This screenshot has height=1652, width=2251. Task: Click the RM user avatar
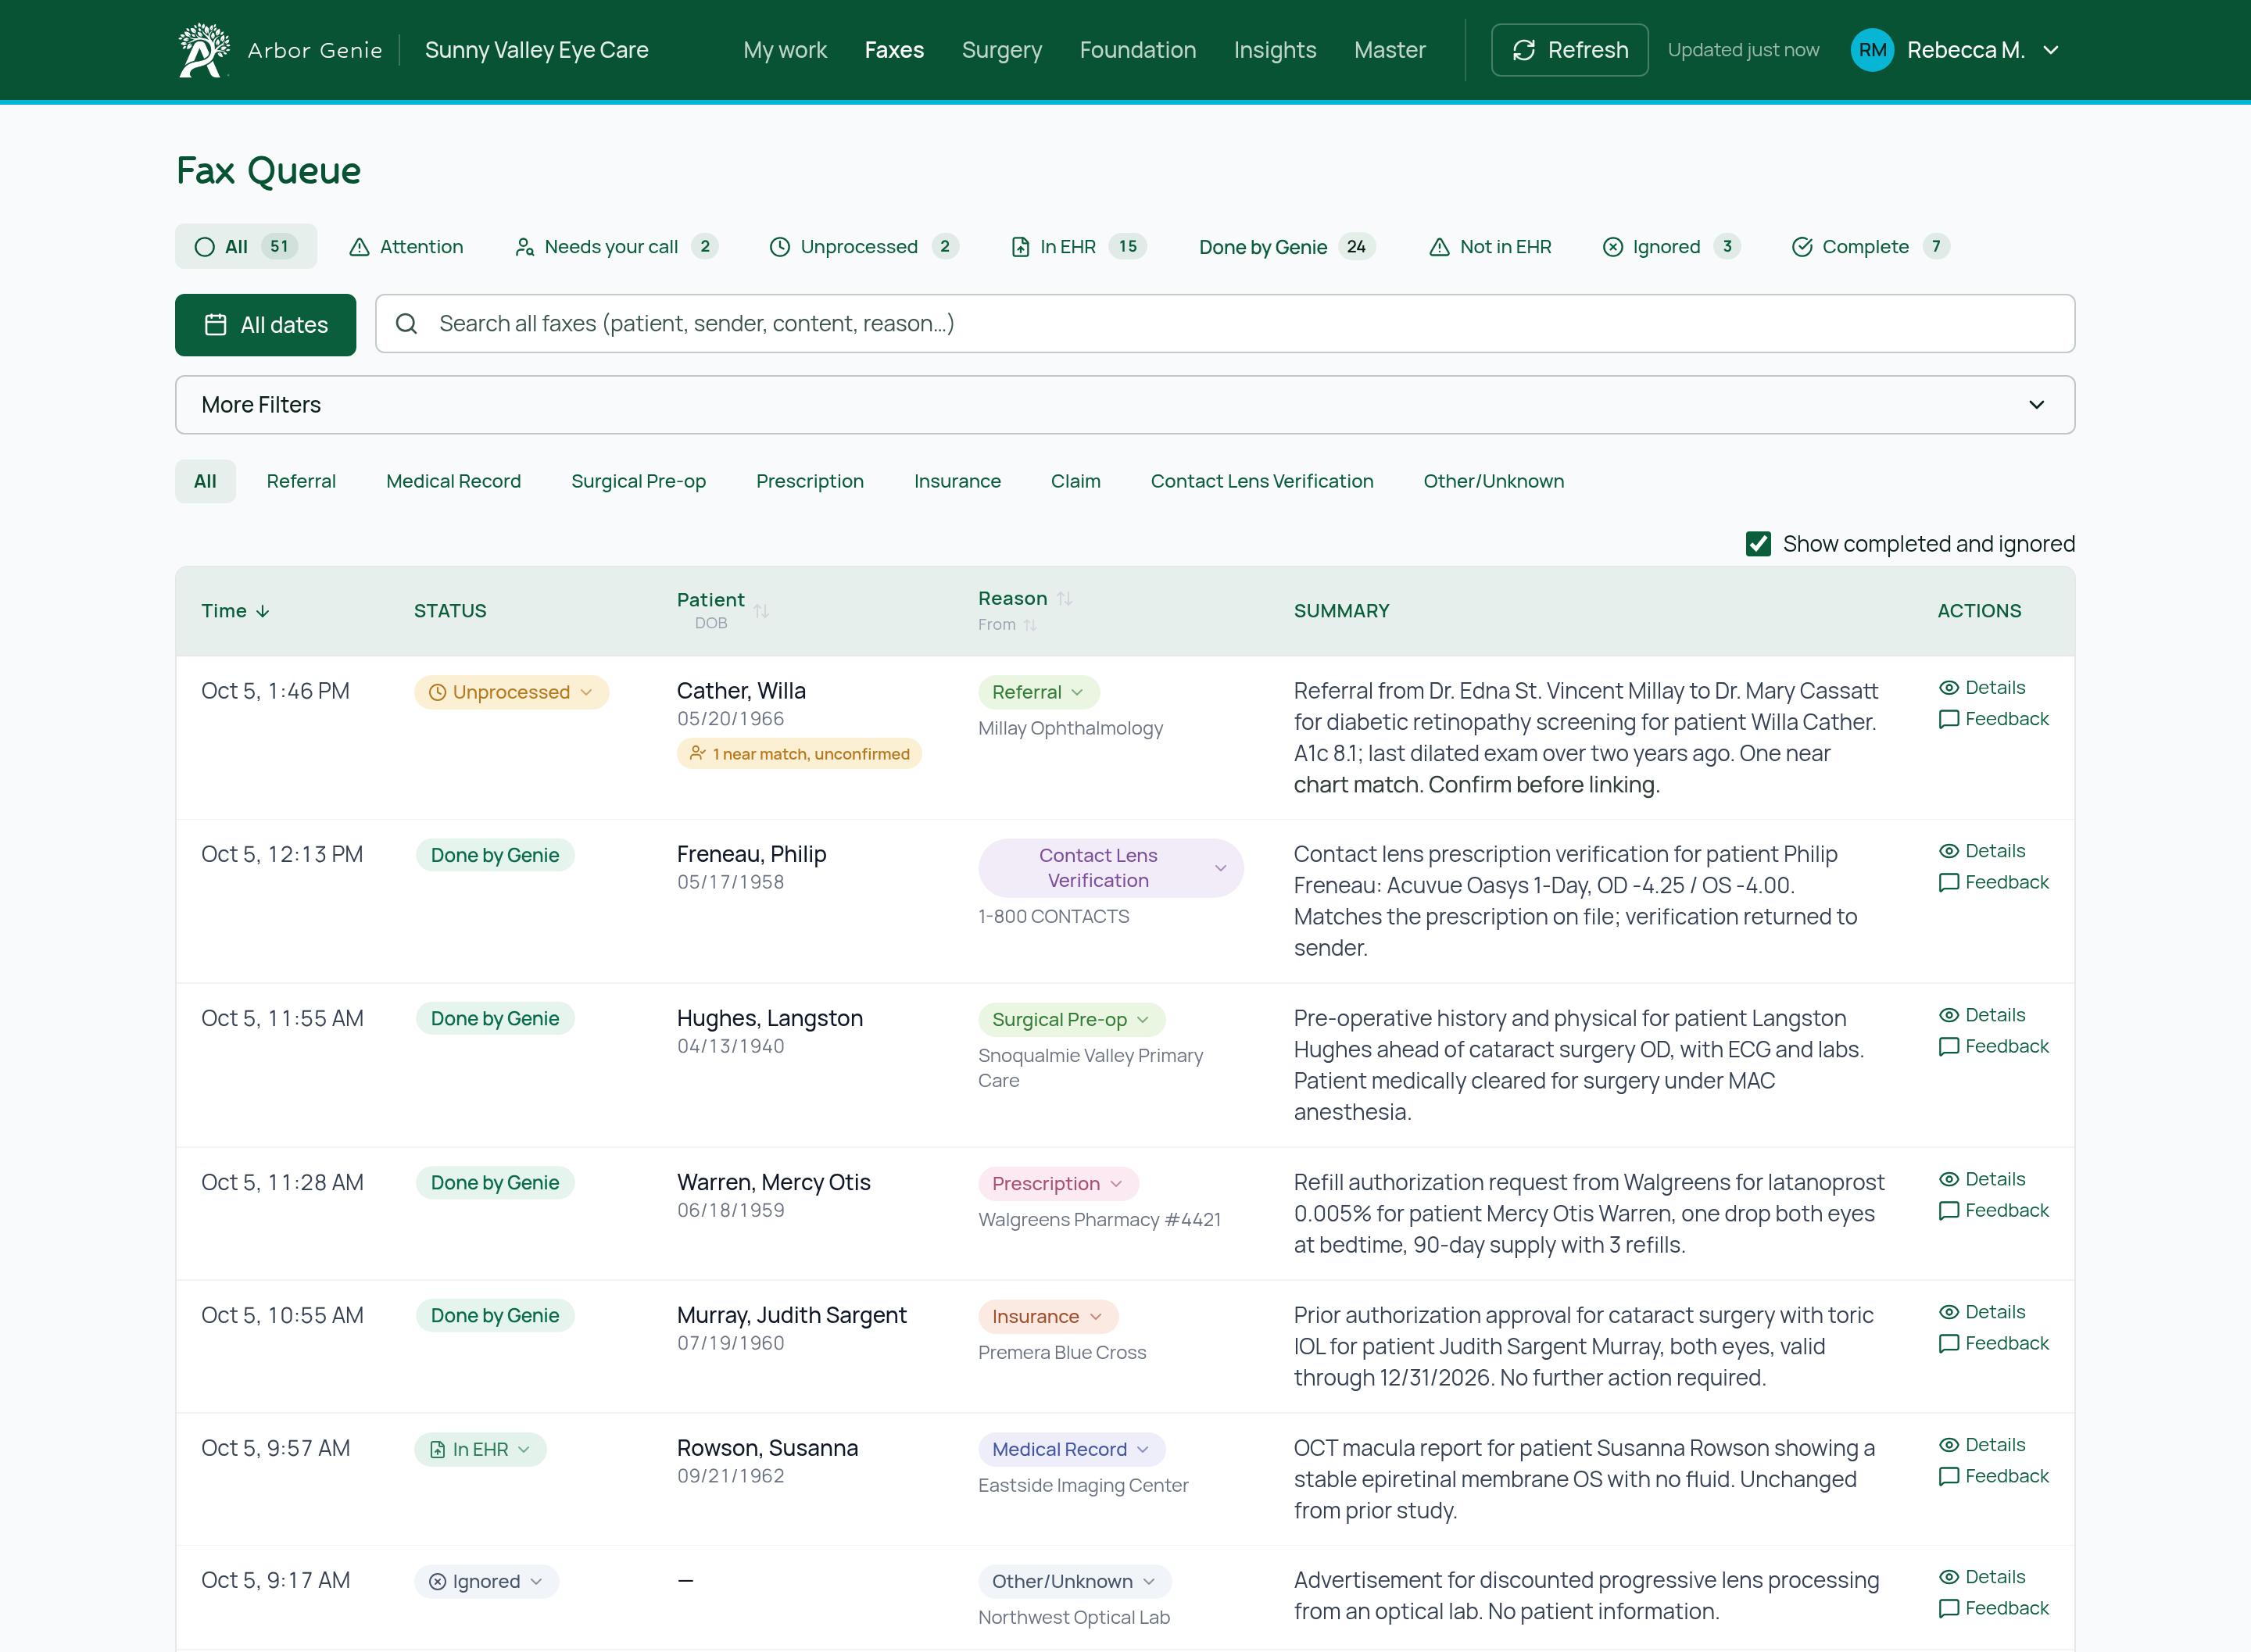[1872, 50]
